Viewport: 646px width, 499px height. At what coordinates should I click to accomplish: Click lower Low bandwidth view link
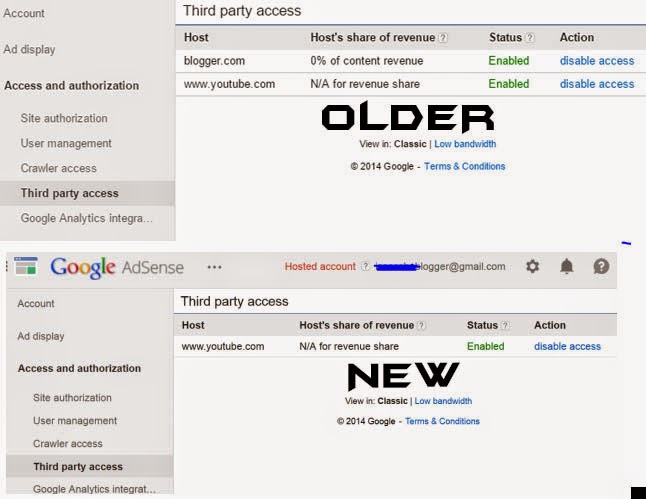[443, 401]
